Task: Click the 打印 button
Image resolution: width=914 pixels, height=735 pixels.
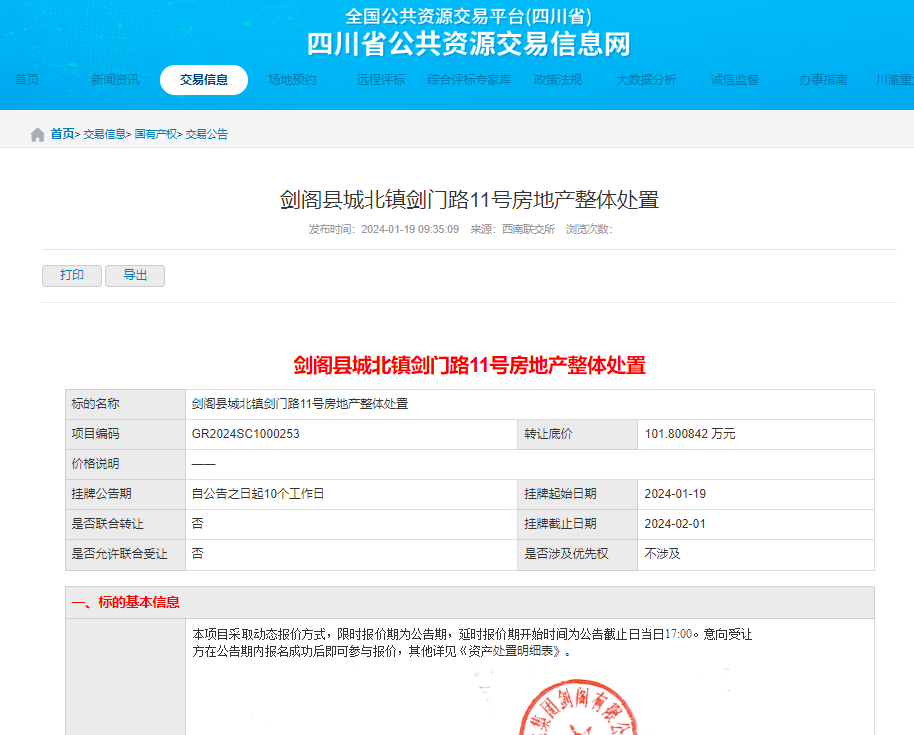Action: tap(72, 276)
